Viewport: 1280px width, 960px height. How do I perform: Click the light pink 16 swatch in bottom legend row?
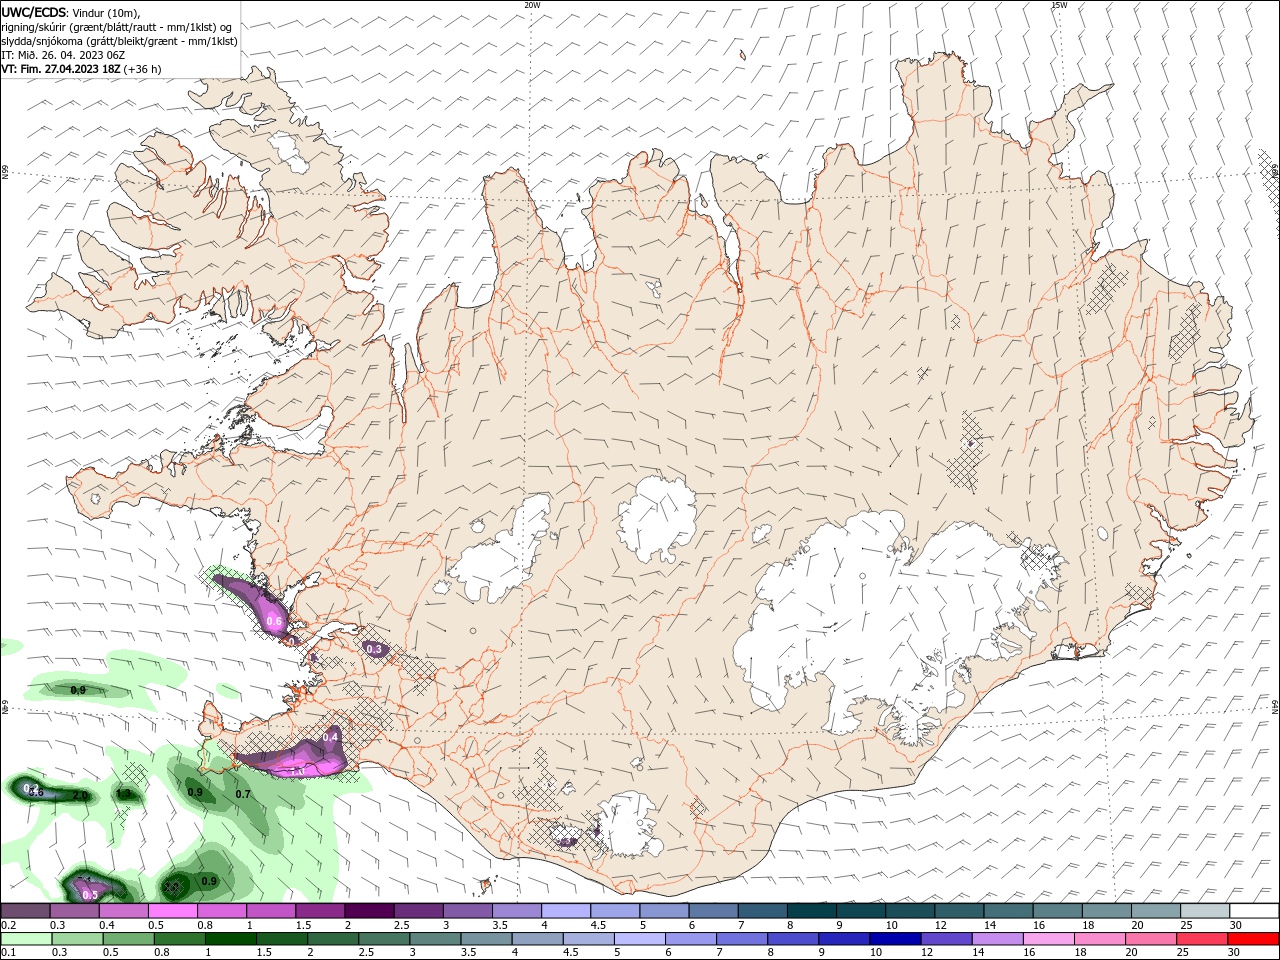click(x=1047, y=939)
